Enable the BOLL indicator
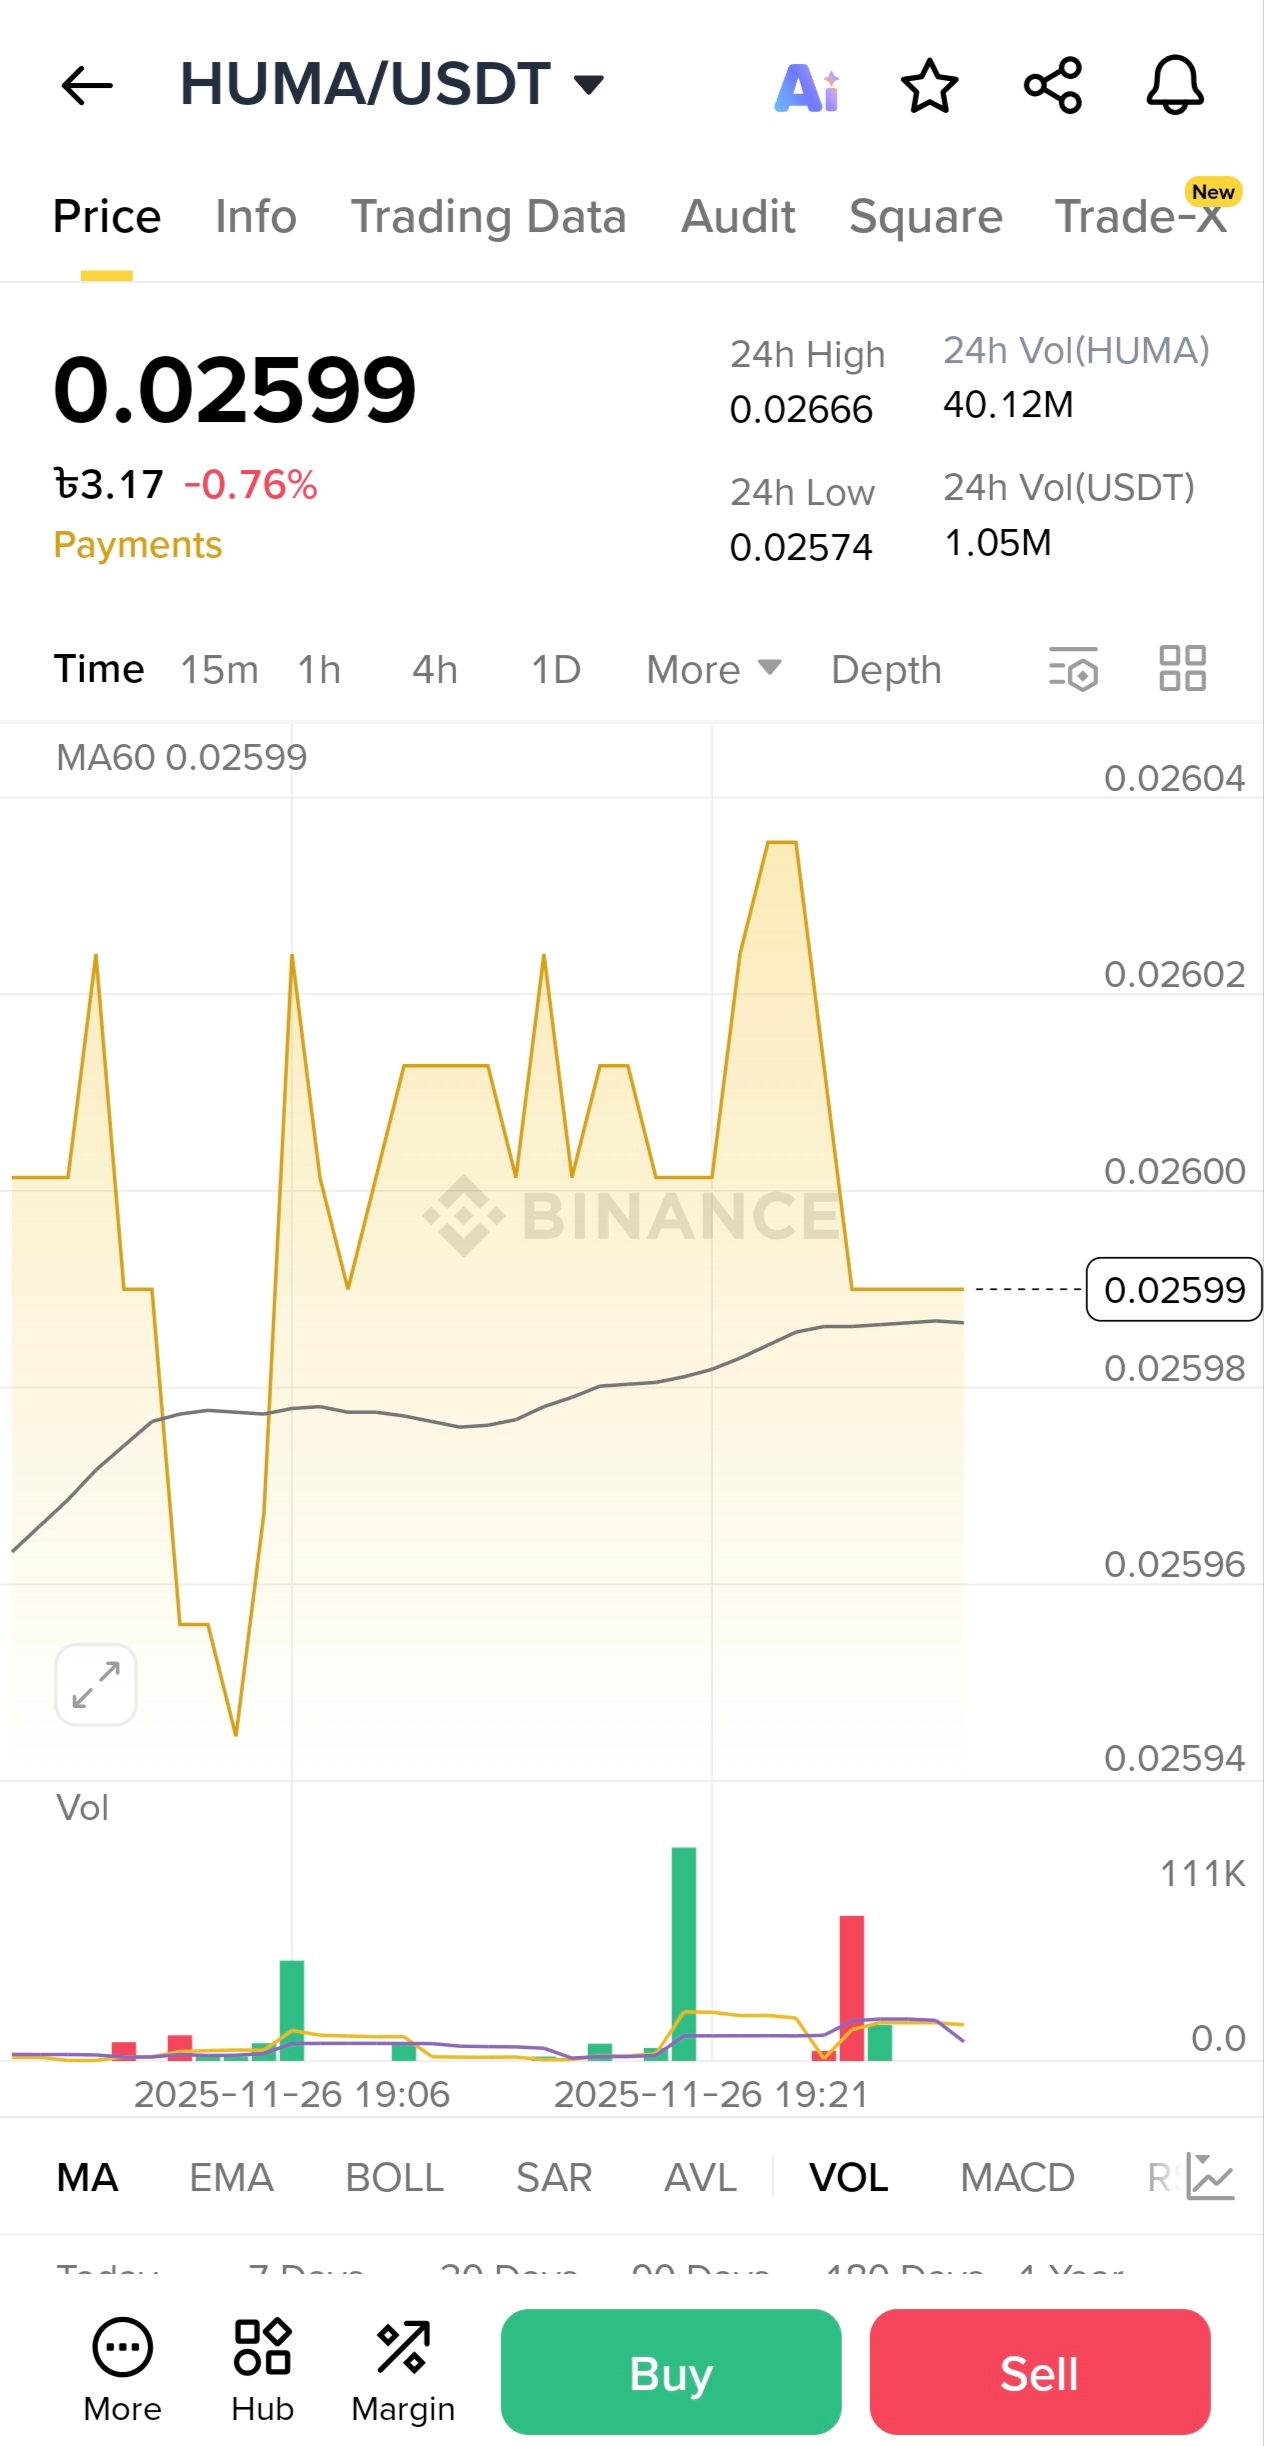1264x2446 pixels. coord(394,2177)
